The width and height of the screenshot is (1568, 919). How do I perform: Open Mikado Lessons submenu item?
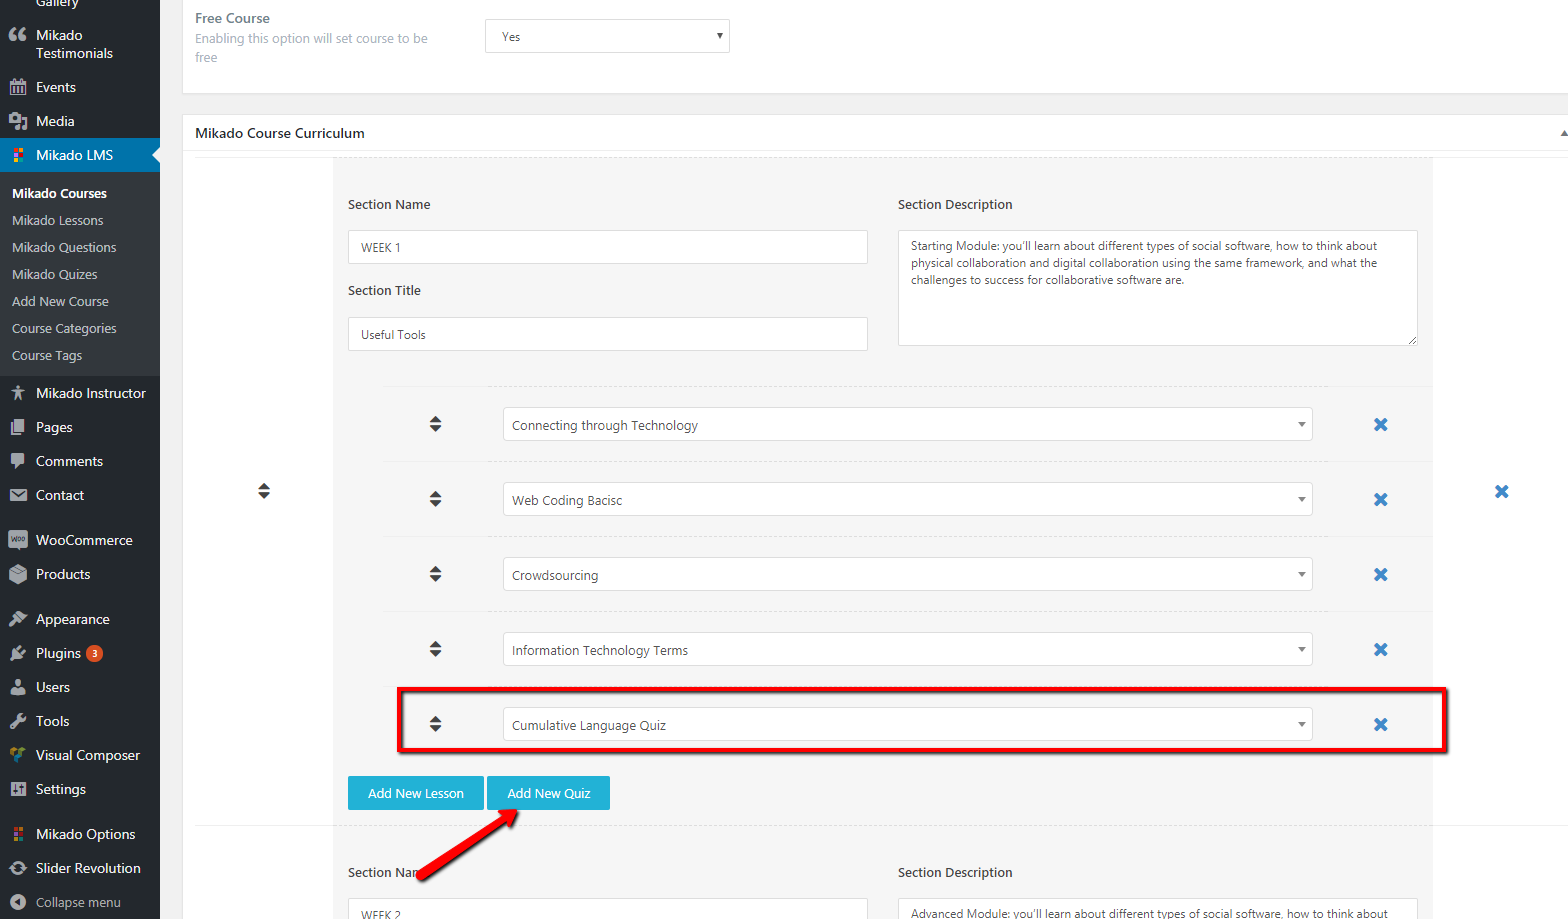(x=57, y=220)
